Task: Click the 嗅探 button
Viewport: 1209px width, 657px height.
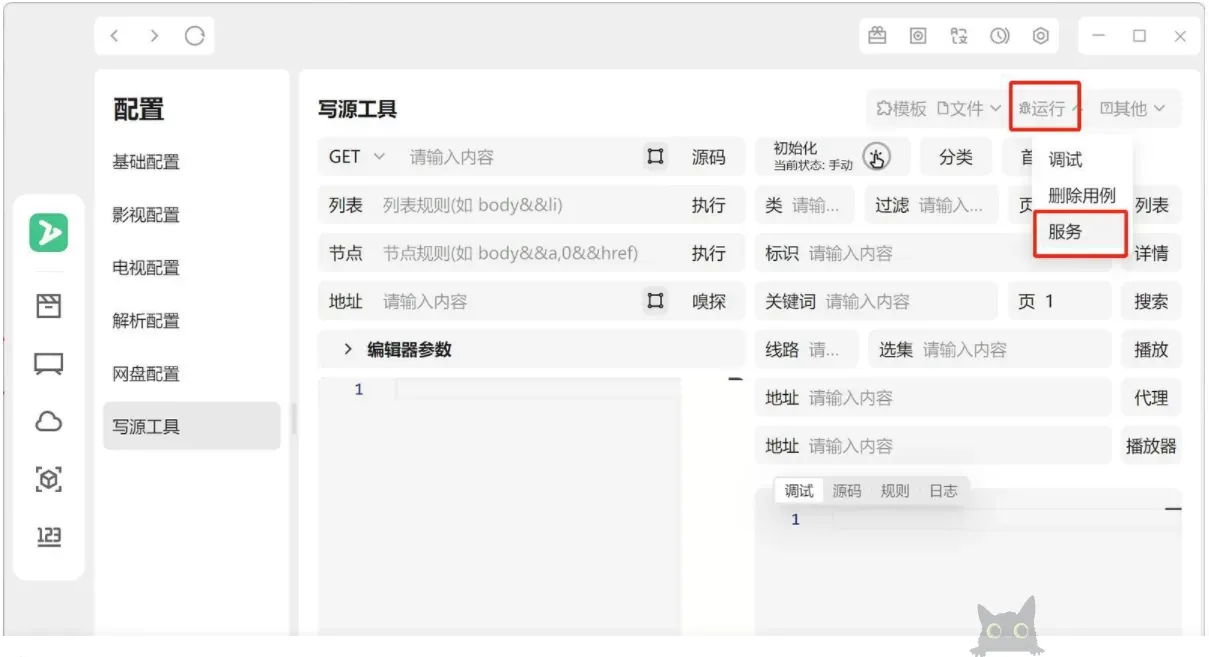Action: [x=709, y=301]
